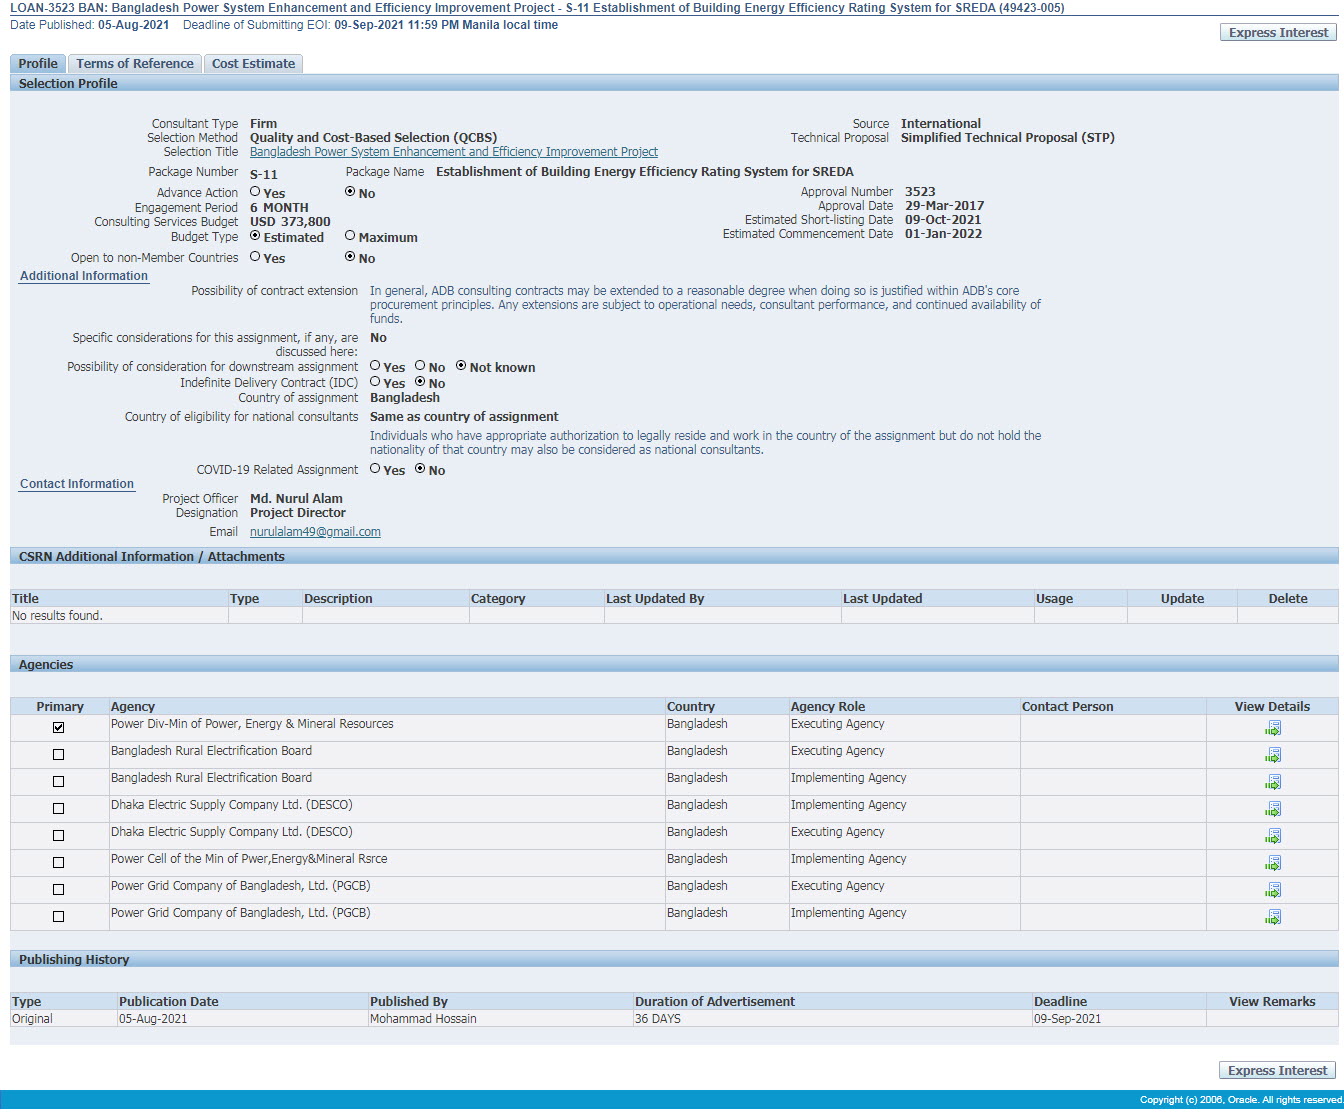This screenshot has height=1119, width=1344.
Task: Select Yes for COVID-19 Related Assignment
Action: pyautogui.click(x=375, y=469)
